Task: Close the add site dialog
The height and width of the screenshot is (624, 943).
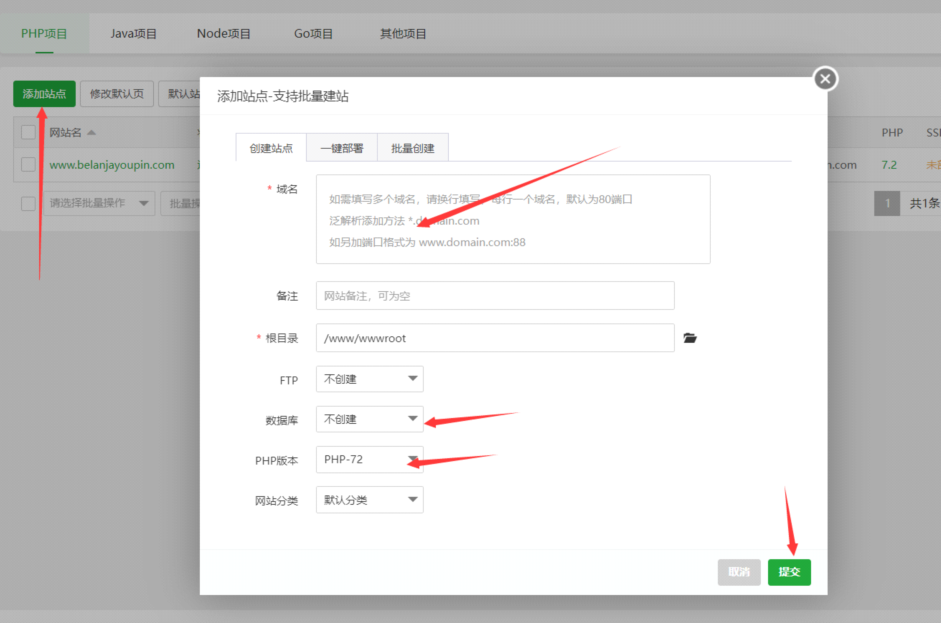Action: (825, 79)
